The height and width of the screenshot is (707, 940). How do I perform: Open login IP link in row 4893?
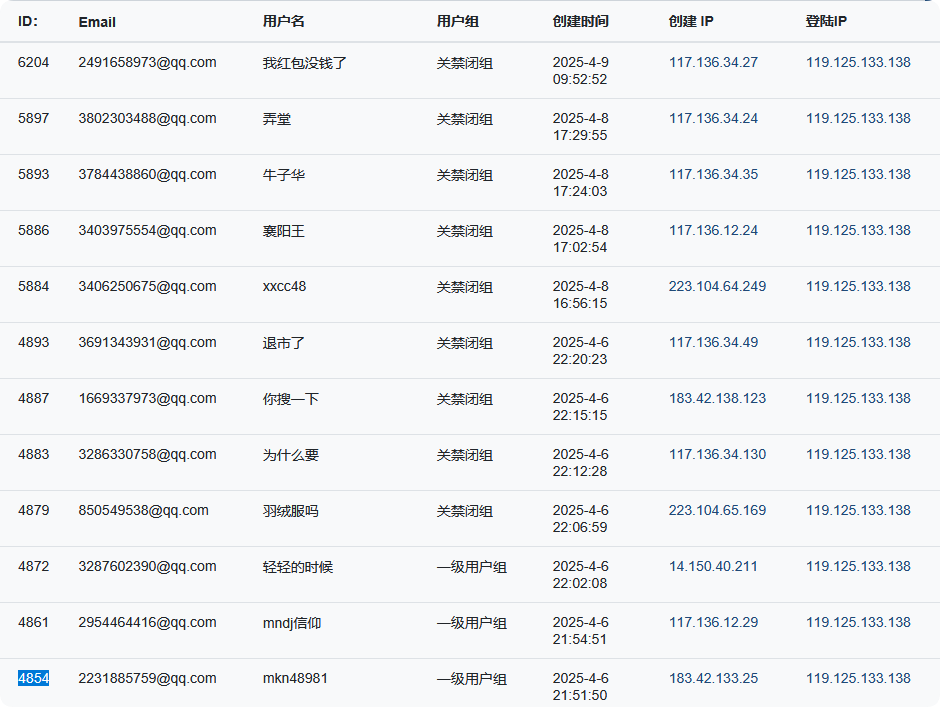coord(858,342)
